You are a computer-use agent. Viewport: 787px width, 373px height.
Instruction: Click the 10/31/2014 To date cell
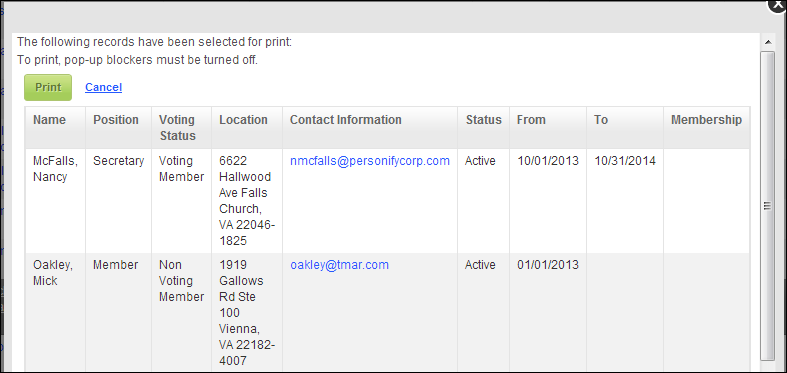[x=625, y=201]
